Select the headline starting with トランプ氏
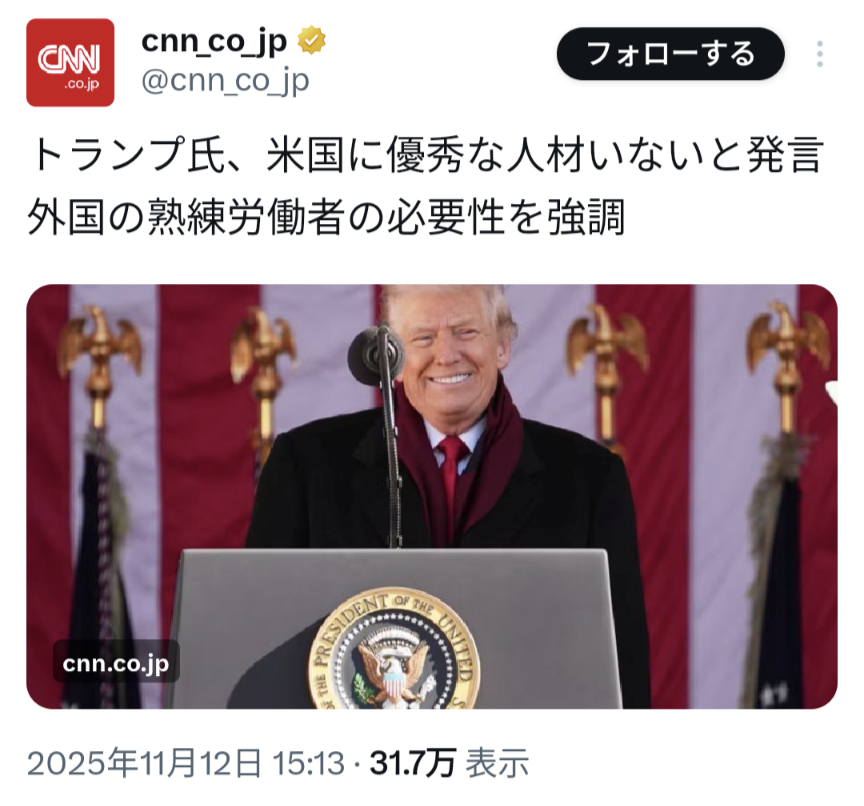Screen dimensions: 864x806 427,154
